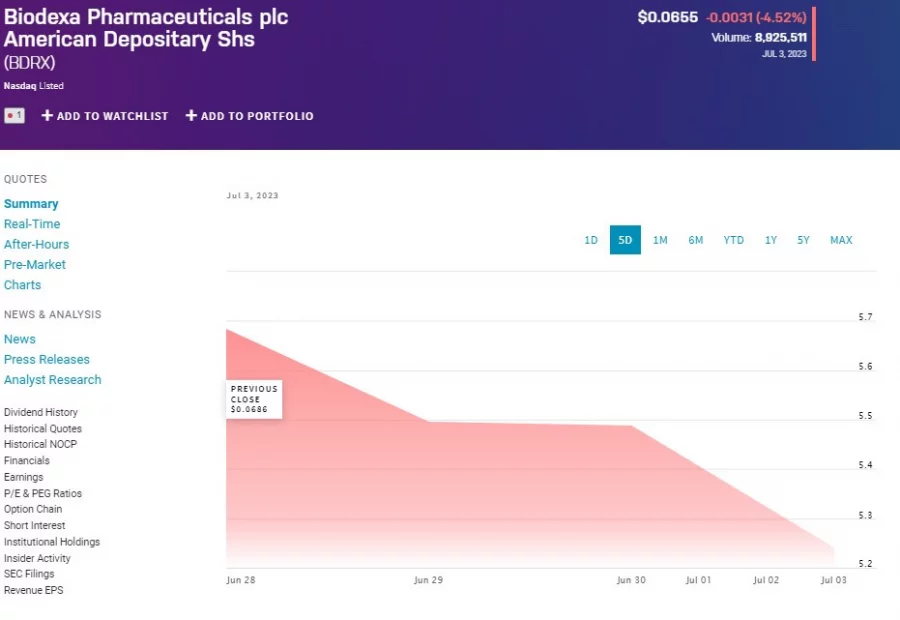
Task: Display the 1Y chart range
Action: (771, 240)
